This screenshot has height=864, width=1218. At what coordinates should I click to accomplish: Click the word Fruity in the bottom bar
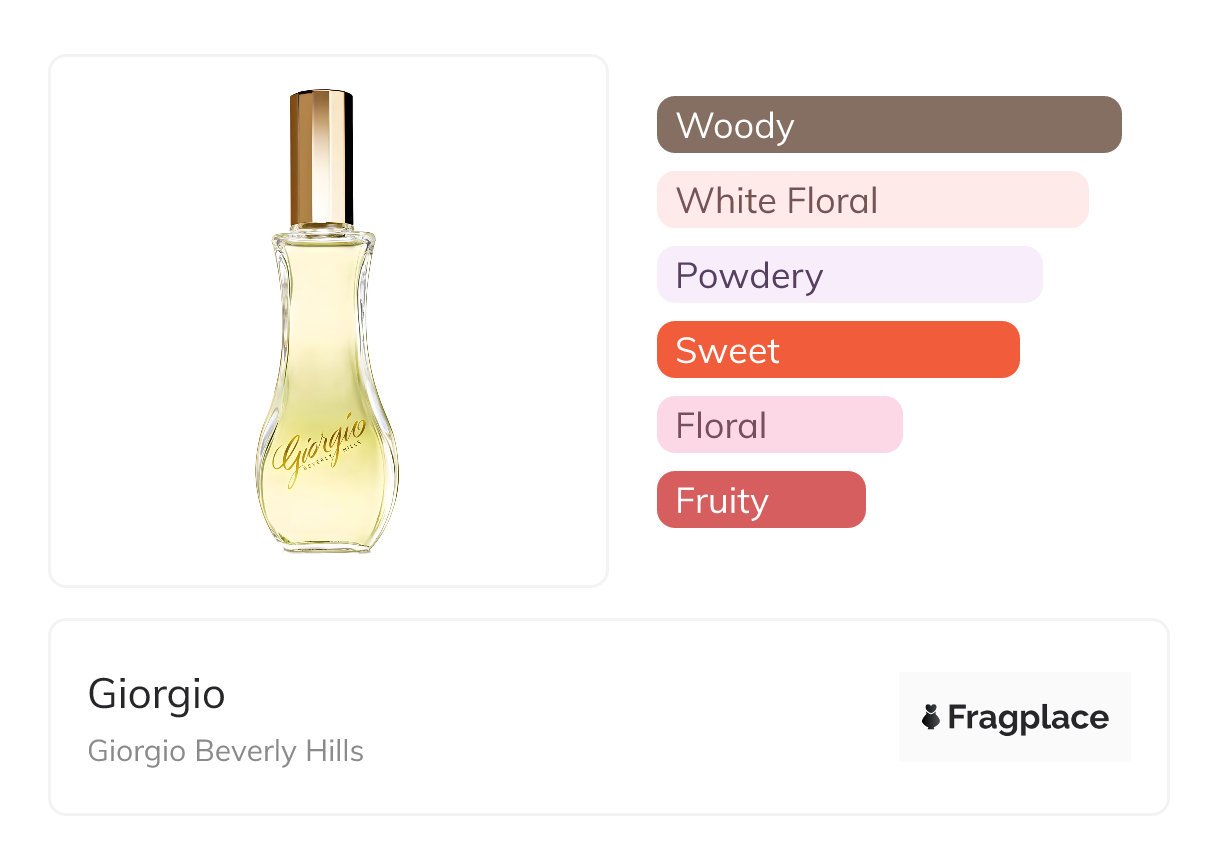(x=722, y=501)
